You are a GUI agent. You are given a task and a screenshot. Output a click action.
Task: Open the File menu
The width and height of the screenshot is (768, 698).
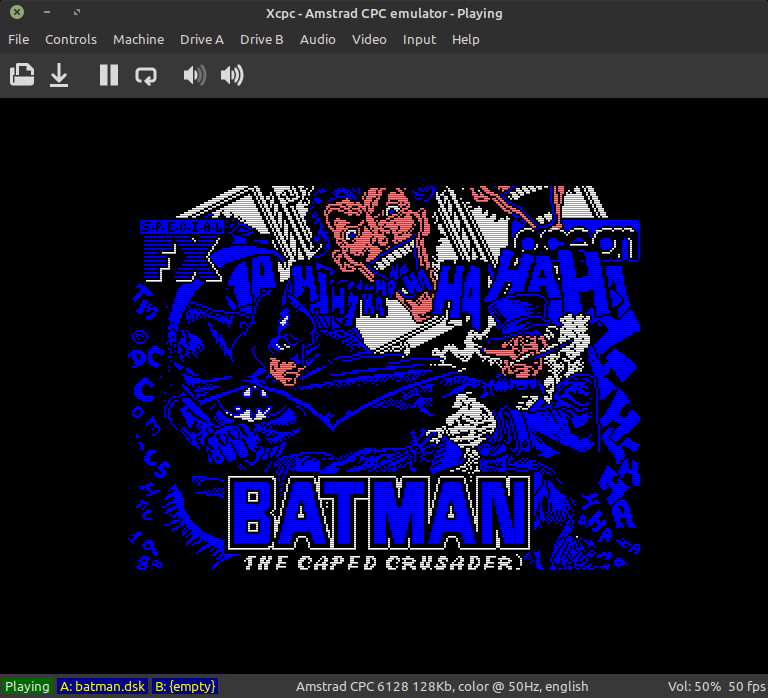click(19, 40)
